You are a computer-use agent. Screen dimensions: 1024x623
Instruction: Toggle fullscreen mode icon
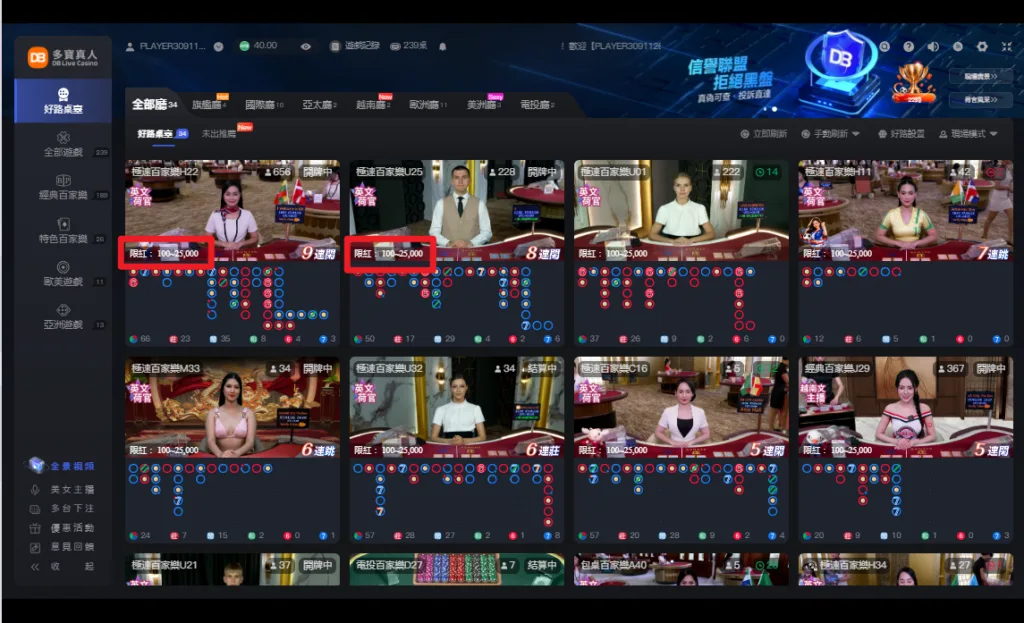1006,46
